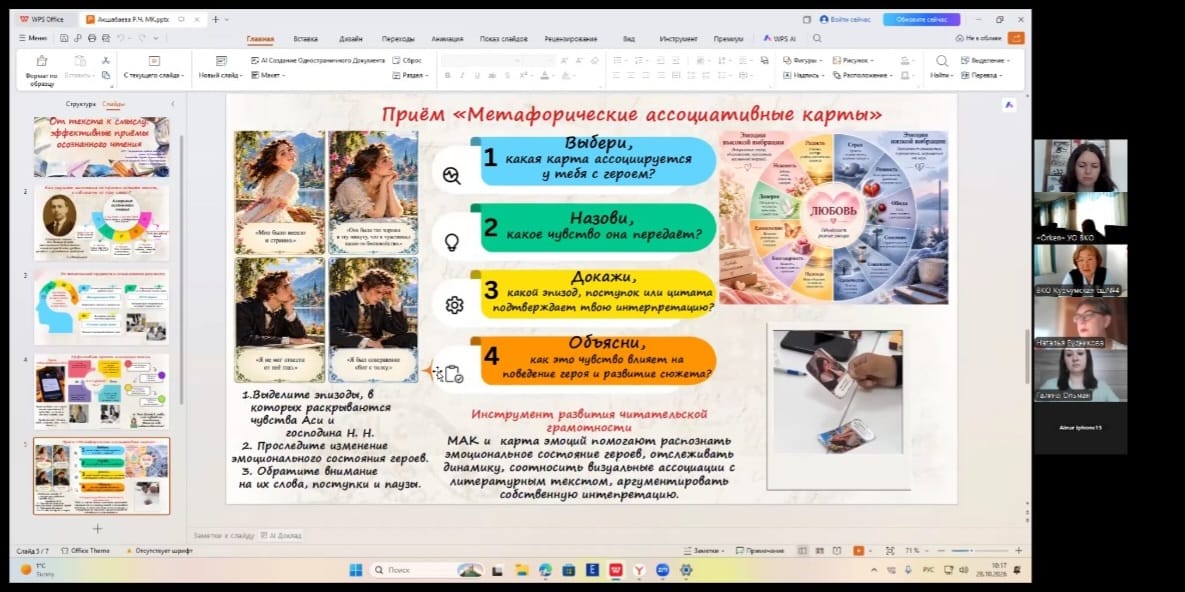
Task: Switch to slide sorter view icon
Action: [818, 550]
